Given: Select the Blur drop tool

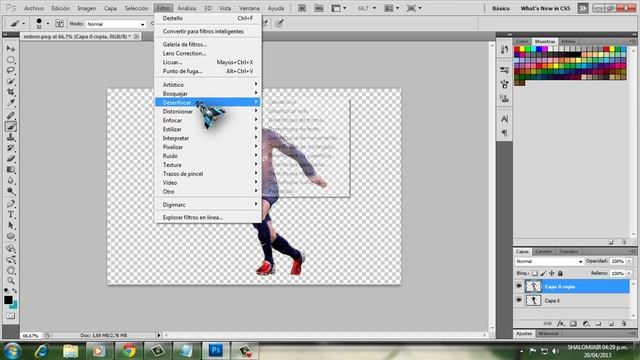Looking at the screenshot, I should click(x=11, y=180).
